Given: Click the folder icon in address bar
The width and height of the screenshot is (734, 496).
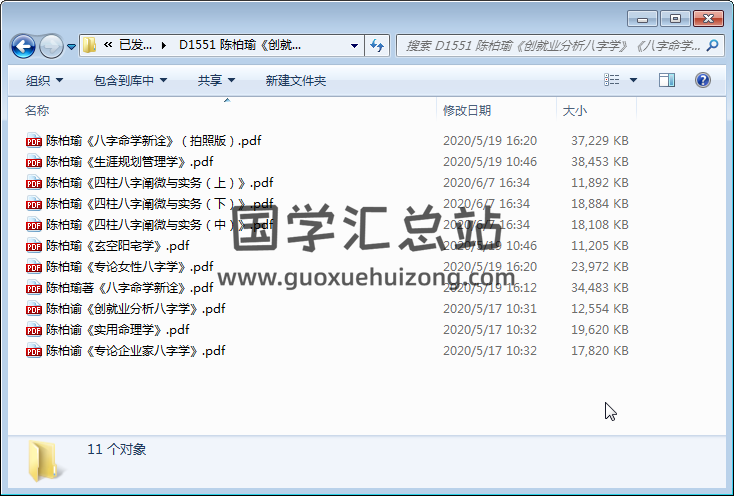Looking at the screenshot, I should click(89, 45).
